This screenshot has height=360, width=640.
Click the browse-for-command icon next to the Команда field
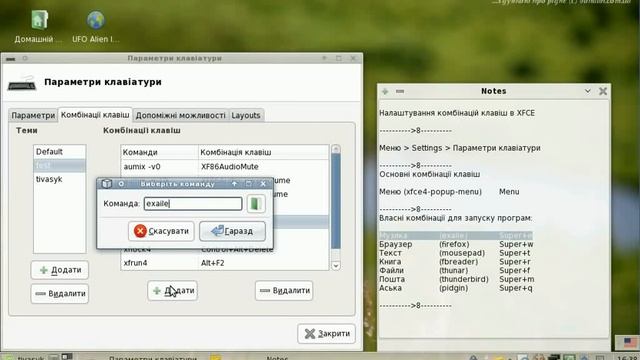[256, 204]
